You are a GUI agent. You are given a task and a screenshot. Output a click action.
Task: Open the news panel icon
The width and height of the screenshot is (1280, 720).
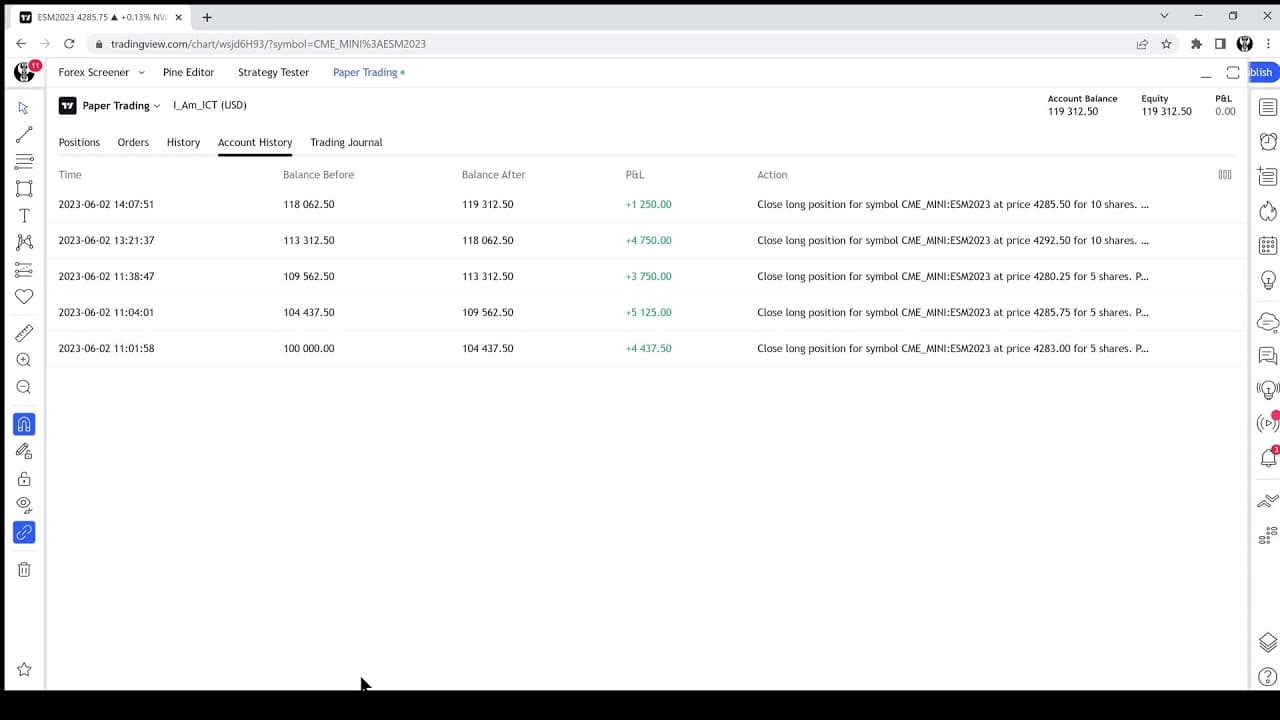[x=1268, y=176]
